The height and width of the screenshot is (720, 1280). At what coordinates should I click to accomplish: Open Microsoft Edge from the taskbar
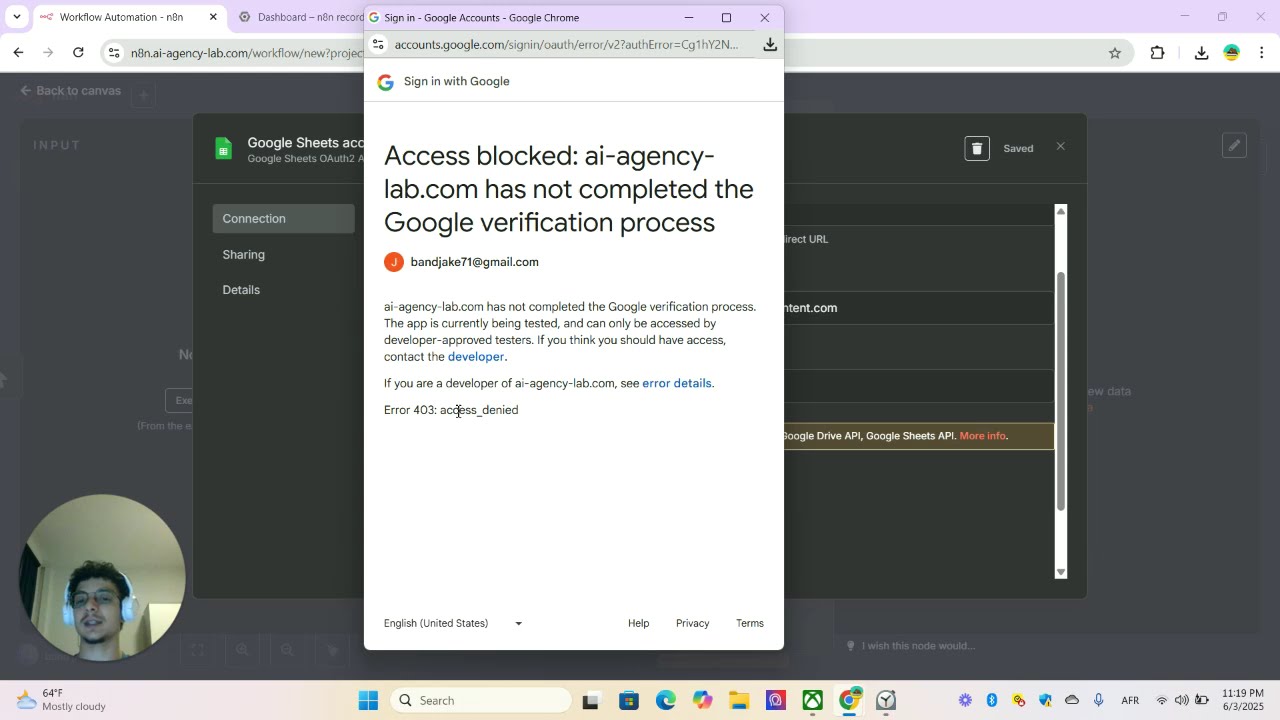[x=666, y=700]
